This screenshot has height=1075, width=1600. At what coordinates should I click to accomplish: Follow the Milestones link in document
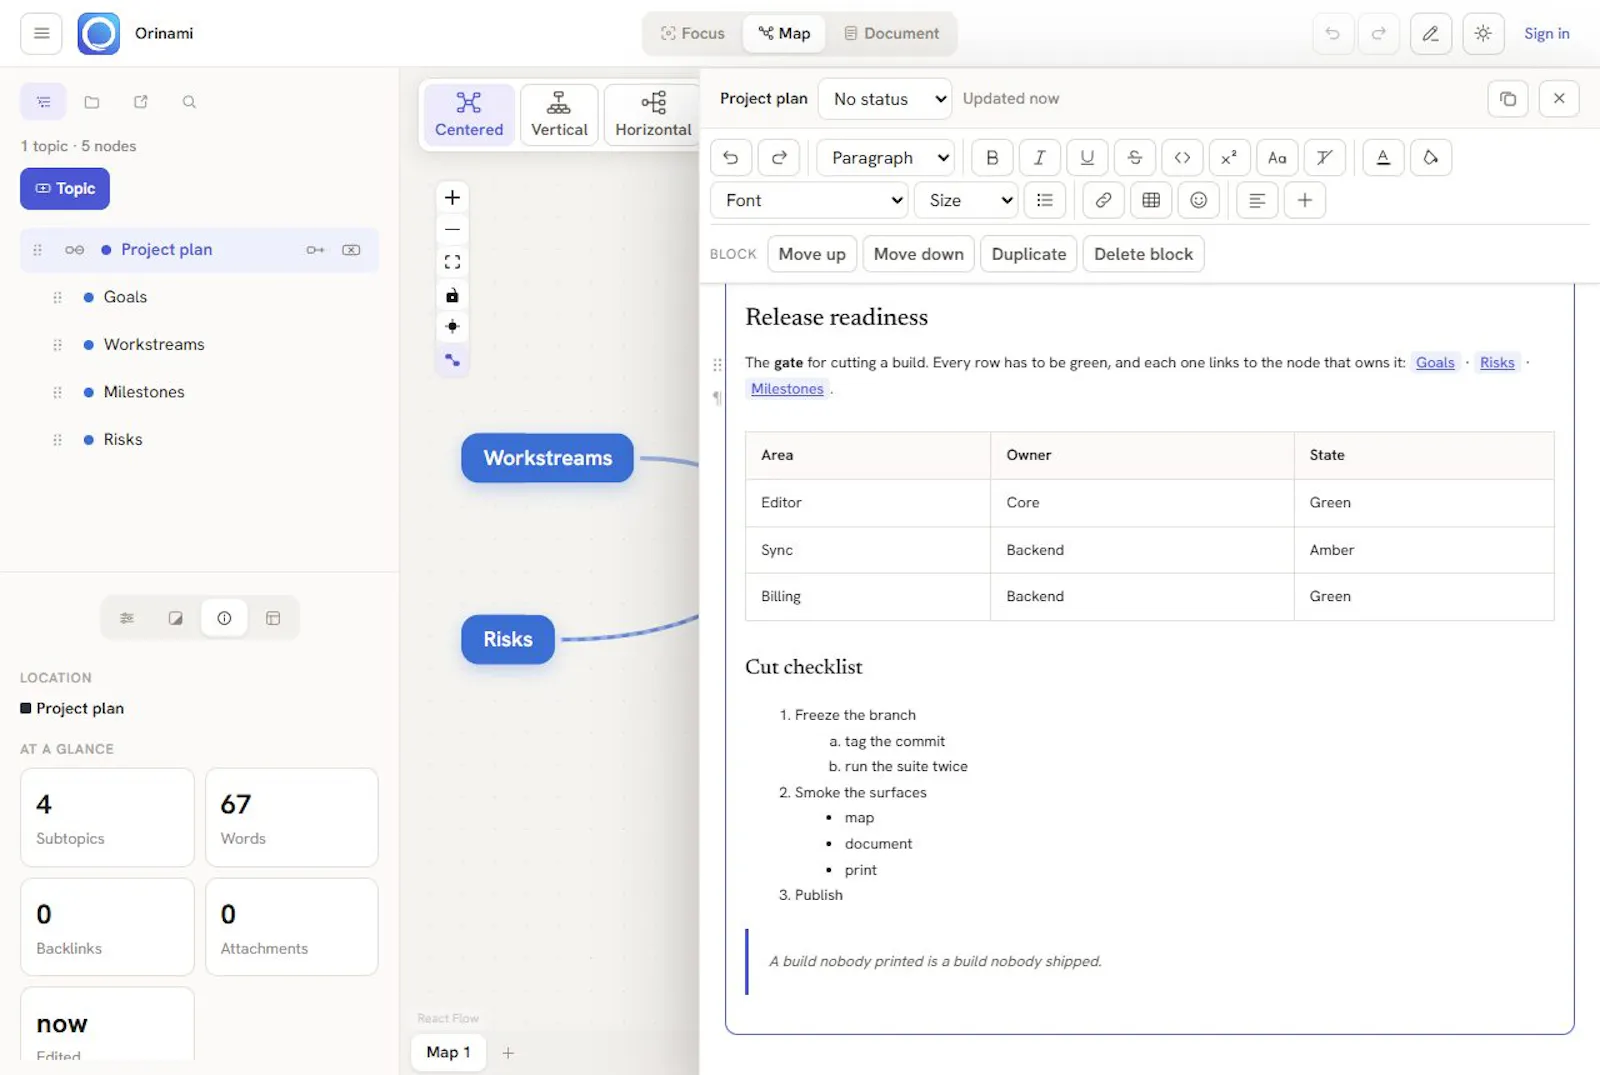(x=787, y=389)
